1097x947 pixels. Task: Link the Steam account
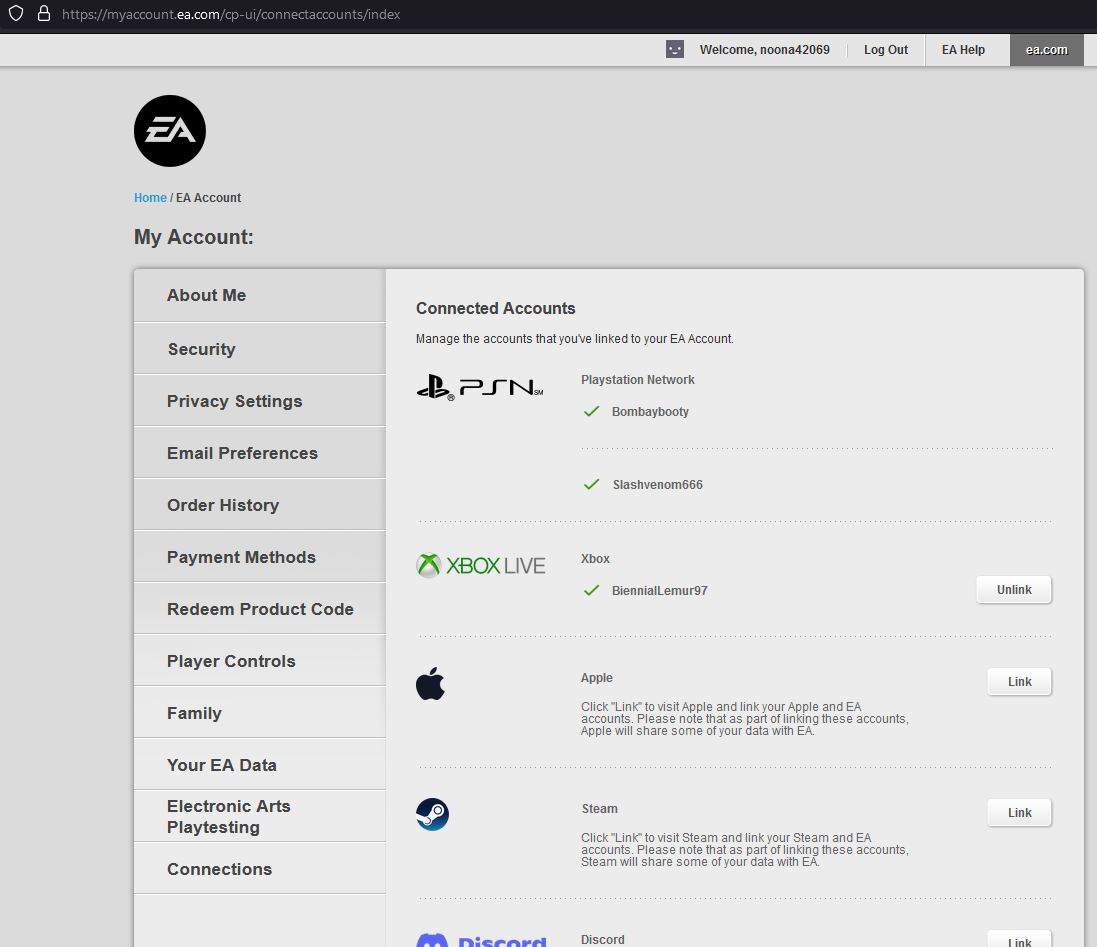click(1019, 812)
